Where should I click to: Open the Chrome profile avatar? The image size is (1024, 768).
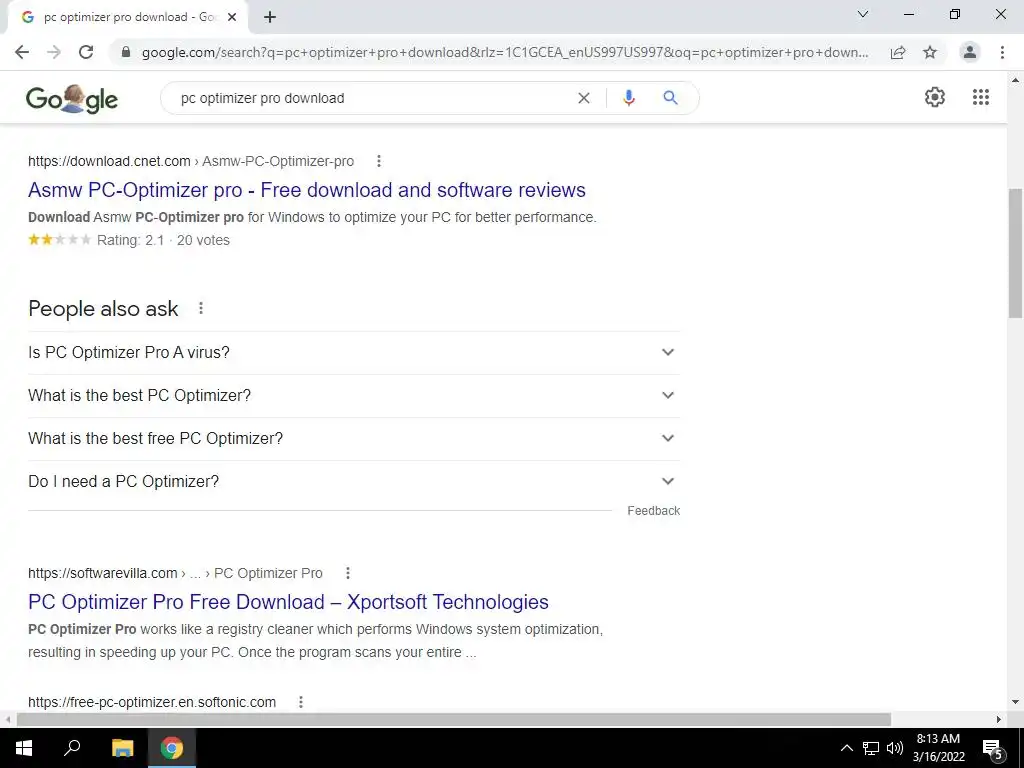(970, 52)
